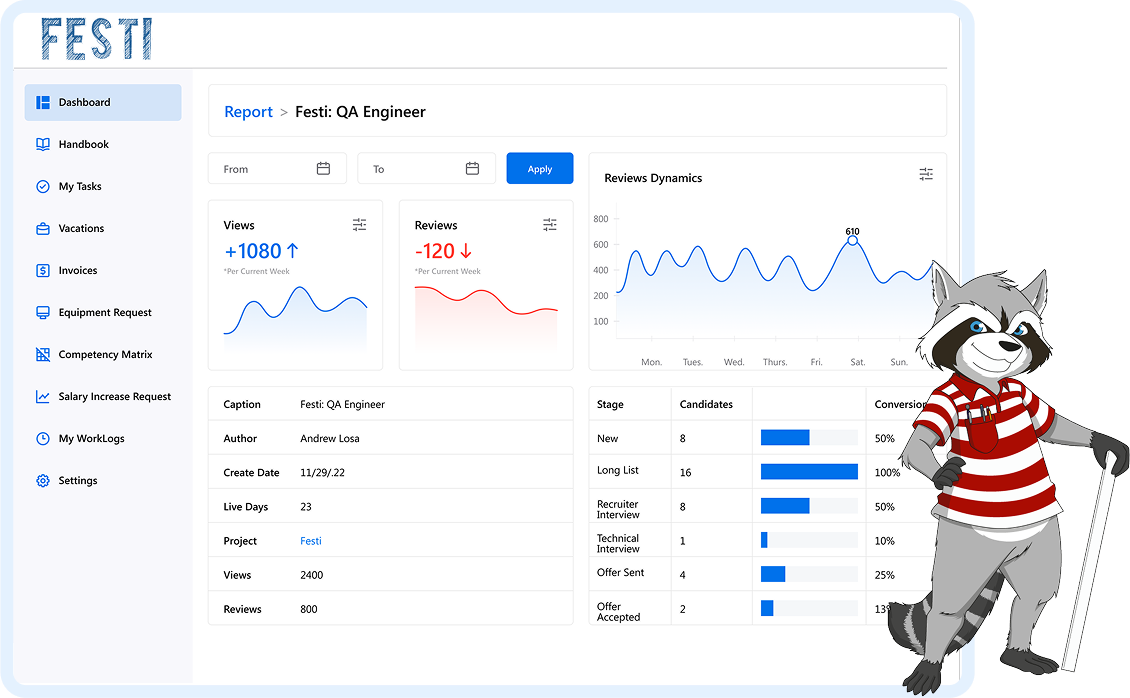Image resolution: width=1130 pixels, height=698 pixels.
Task: Open the To date calendar picker
Action: tap(472, 169)
